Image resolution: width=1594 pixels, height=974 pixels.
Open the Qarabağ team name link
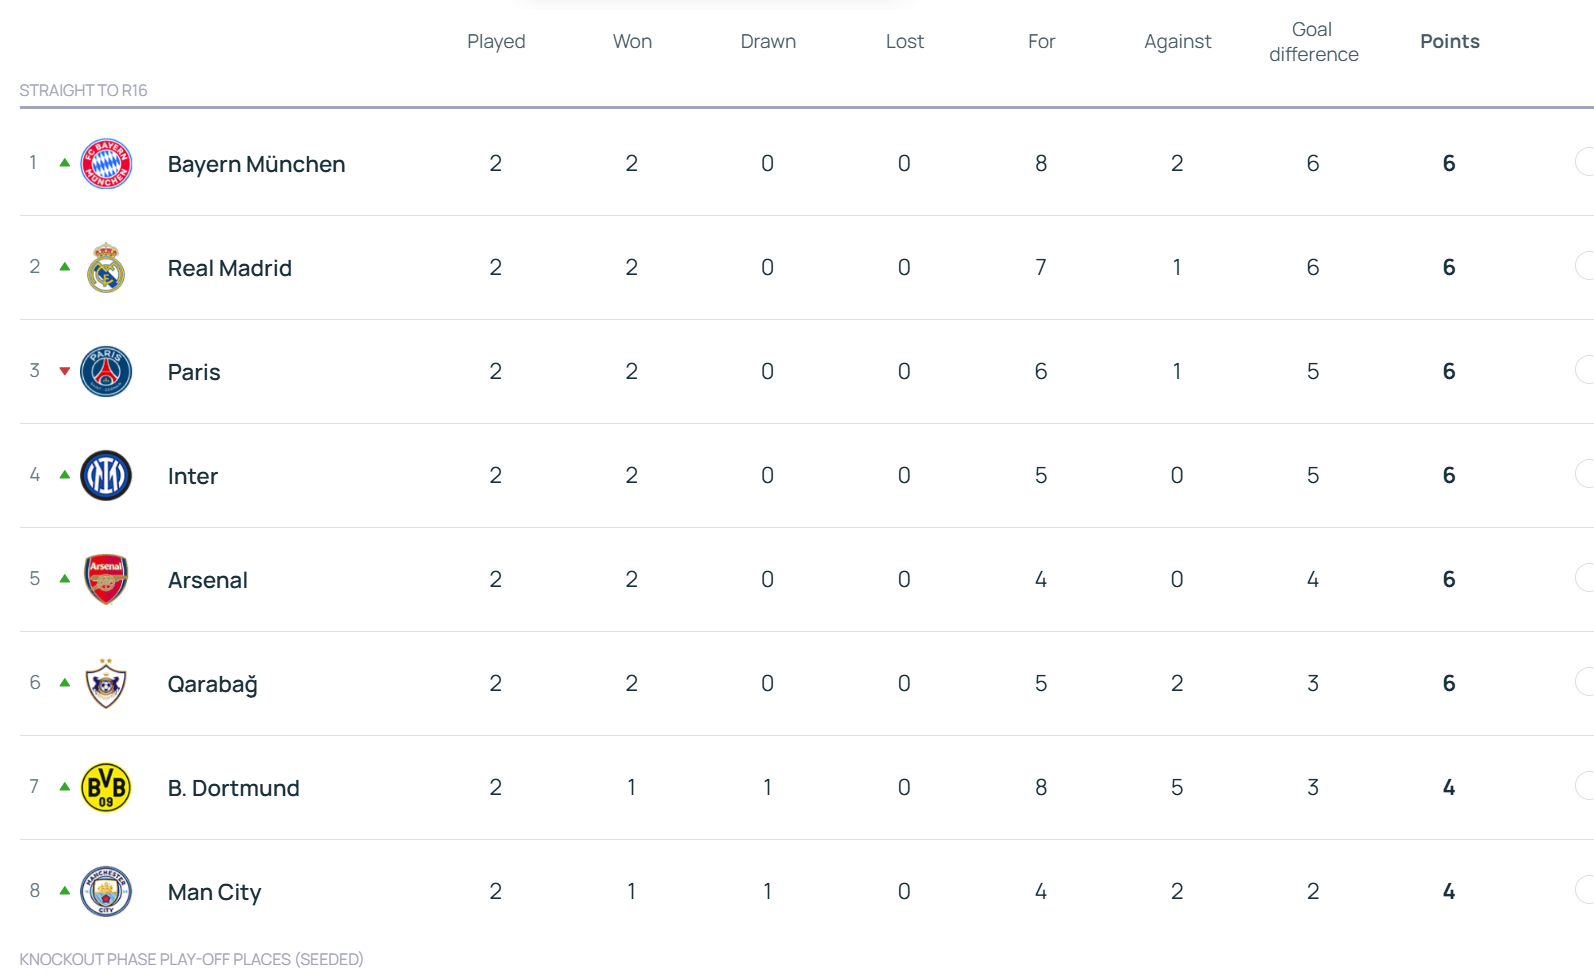212,684
